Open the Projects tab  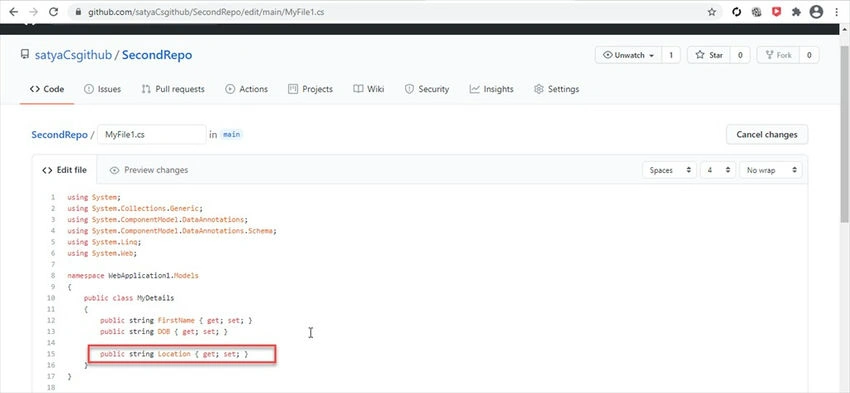pos(310,89)
